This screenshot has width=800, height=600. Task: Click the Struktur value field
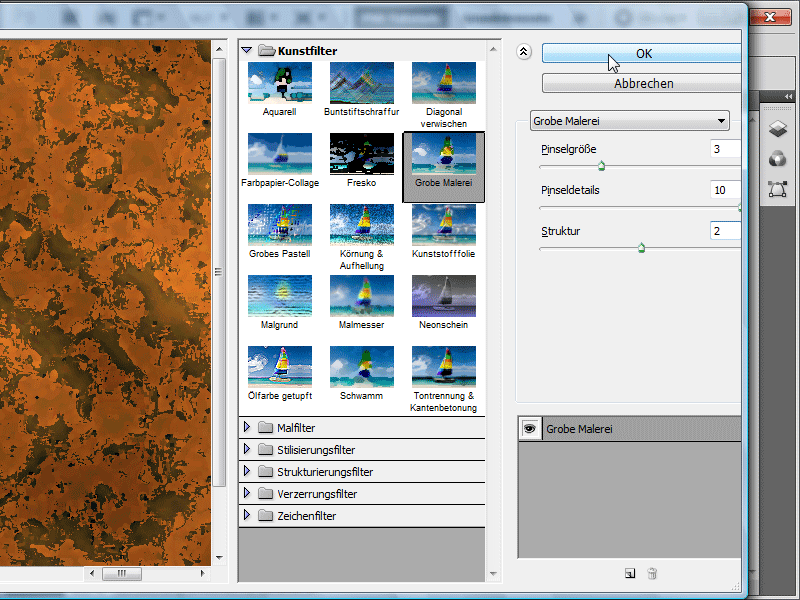725,231
